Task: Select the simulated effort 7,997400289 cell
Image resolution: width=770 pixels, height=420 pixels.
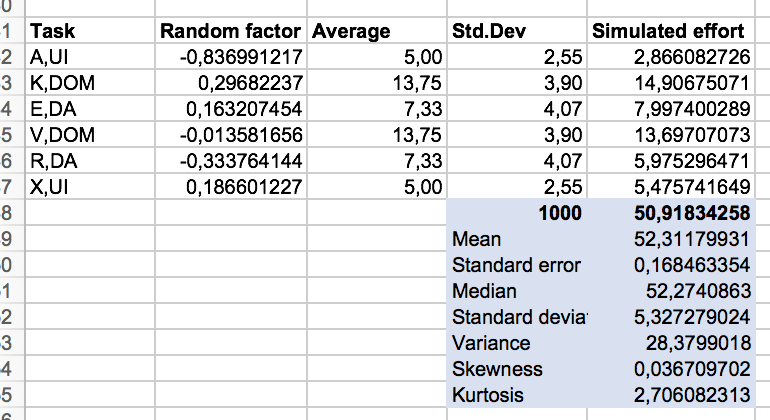Action: (671, 109)
